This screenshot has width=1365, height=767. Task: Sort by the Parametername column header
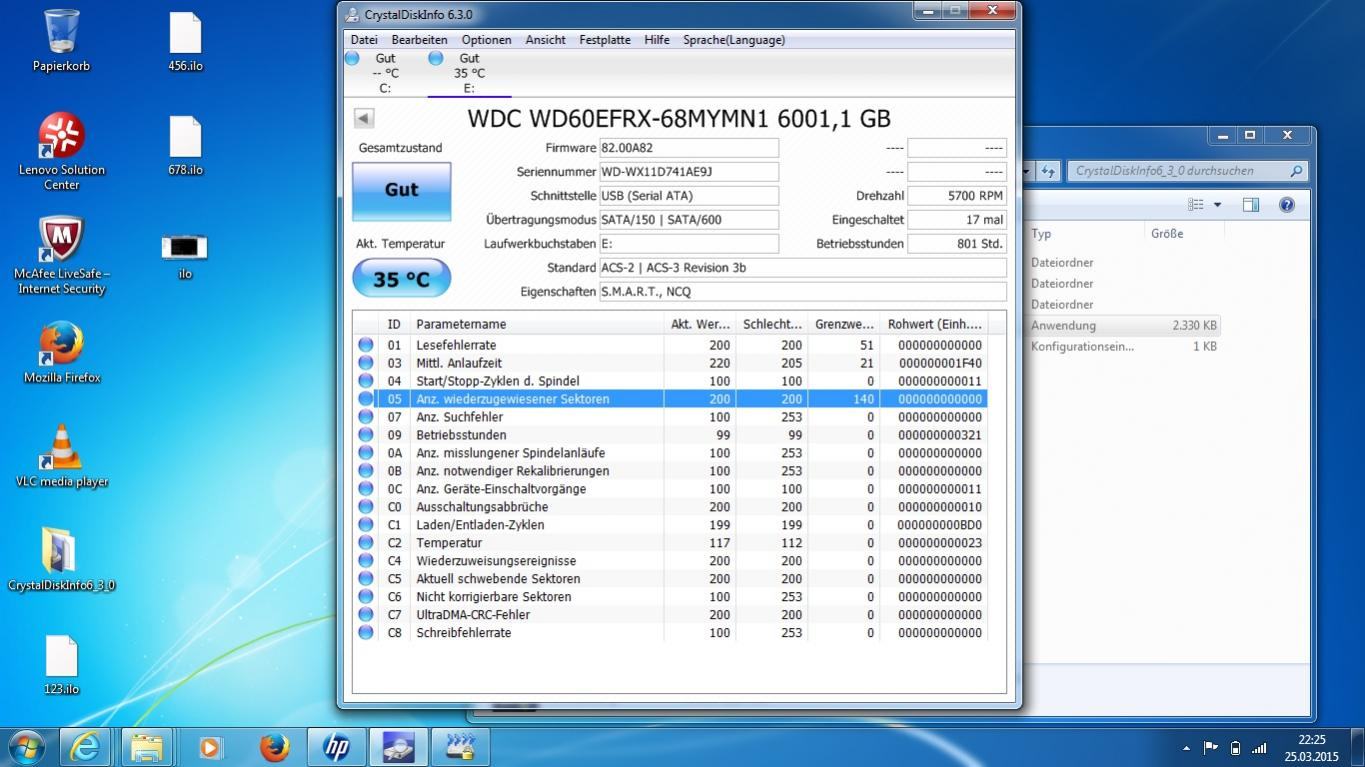coord(537,324)
